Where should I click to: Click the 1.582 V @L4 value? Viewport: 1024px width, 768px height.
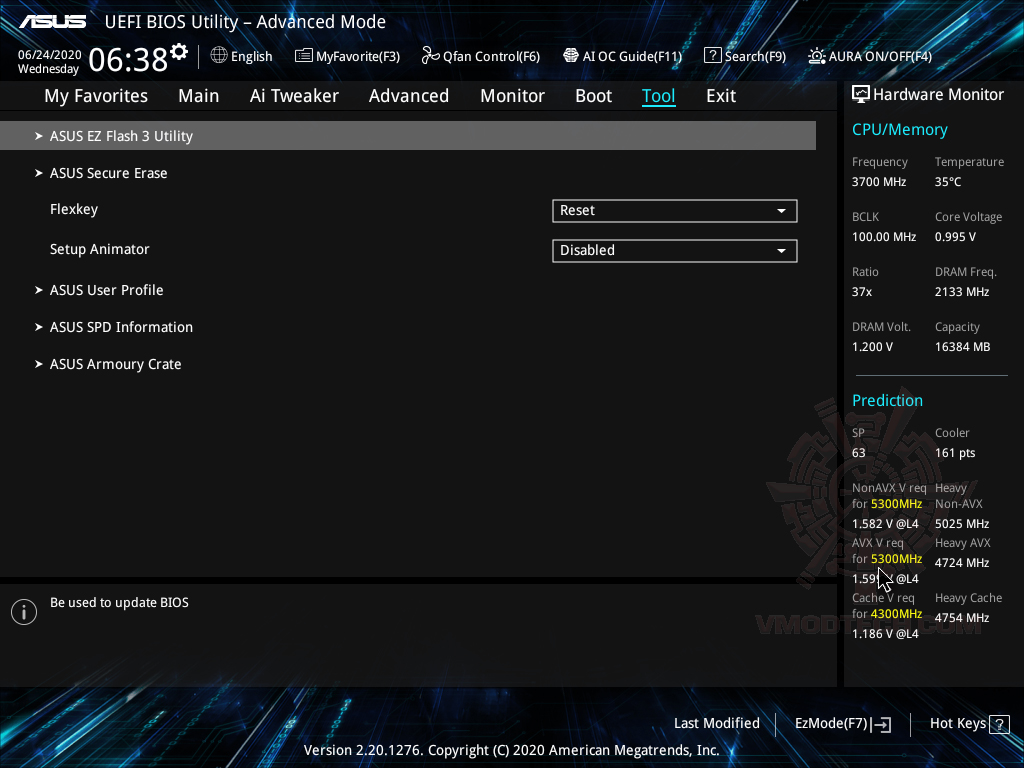pos(885,524)
